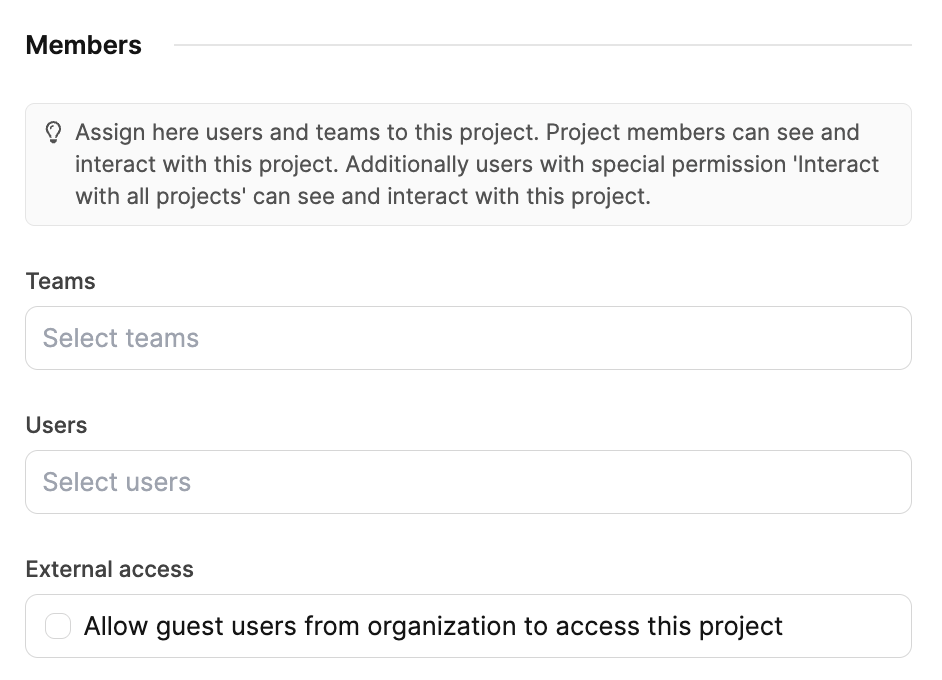Open the Select teams dropdown
This screenshot has height=680, width=942.
click(468, 338)
